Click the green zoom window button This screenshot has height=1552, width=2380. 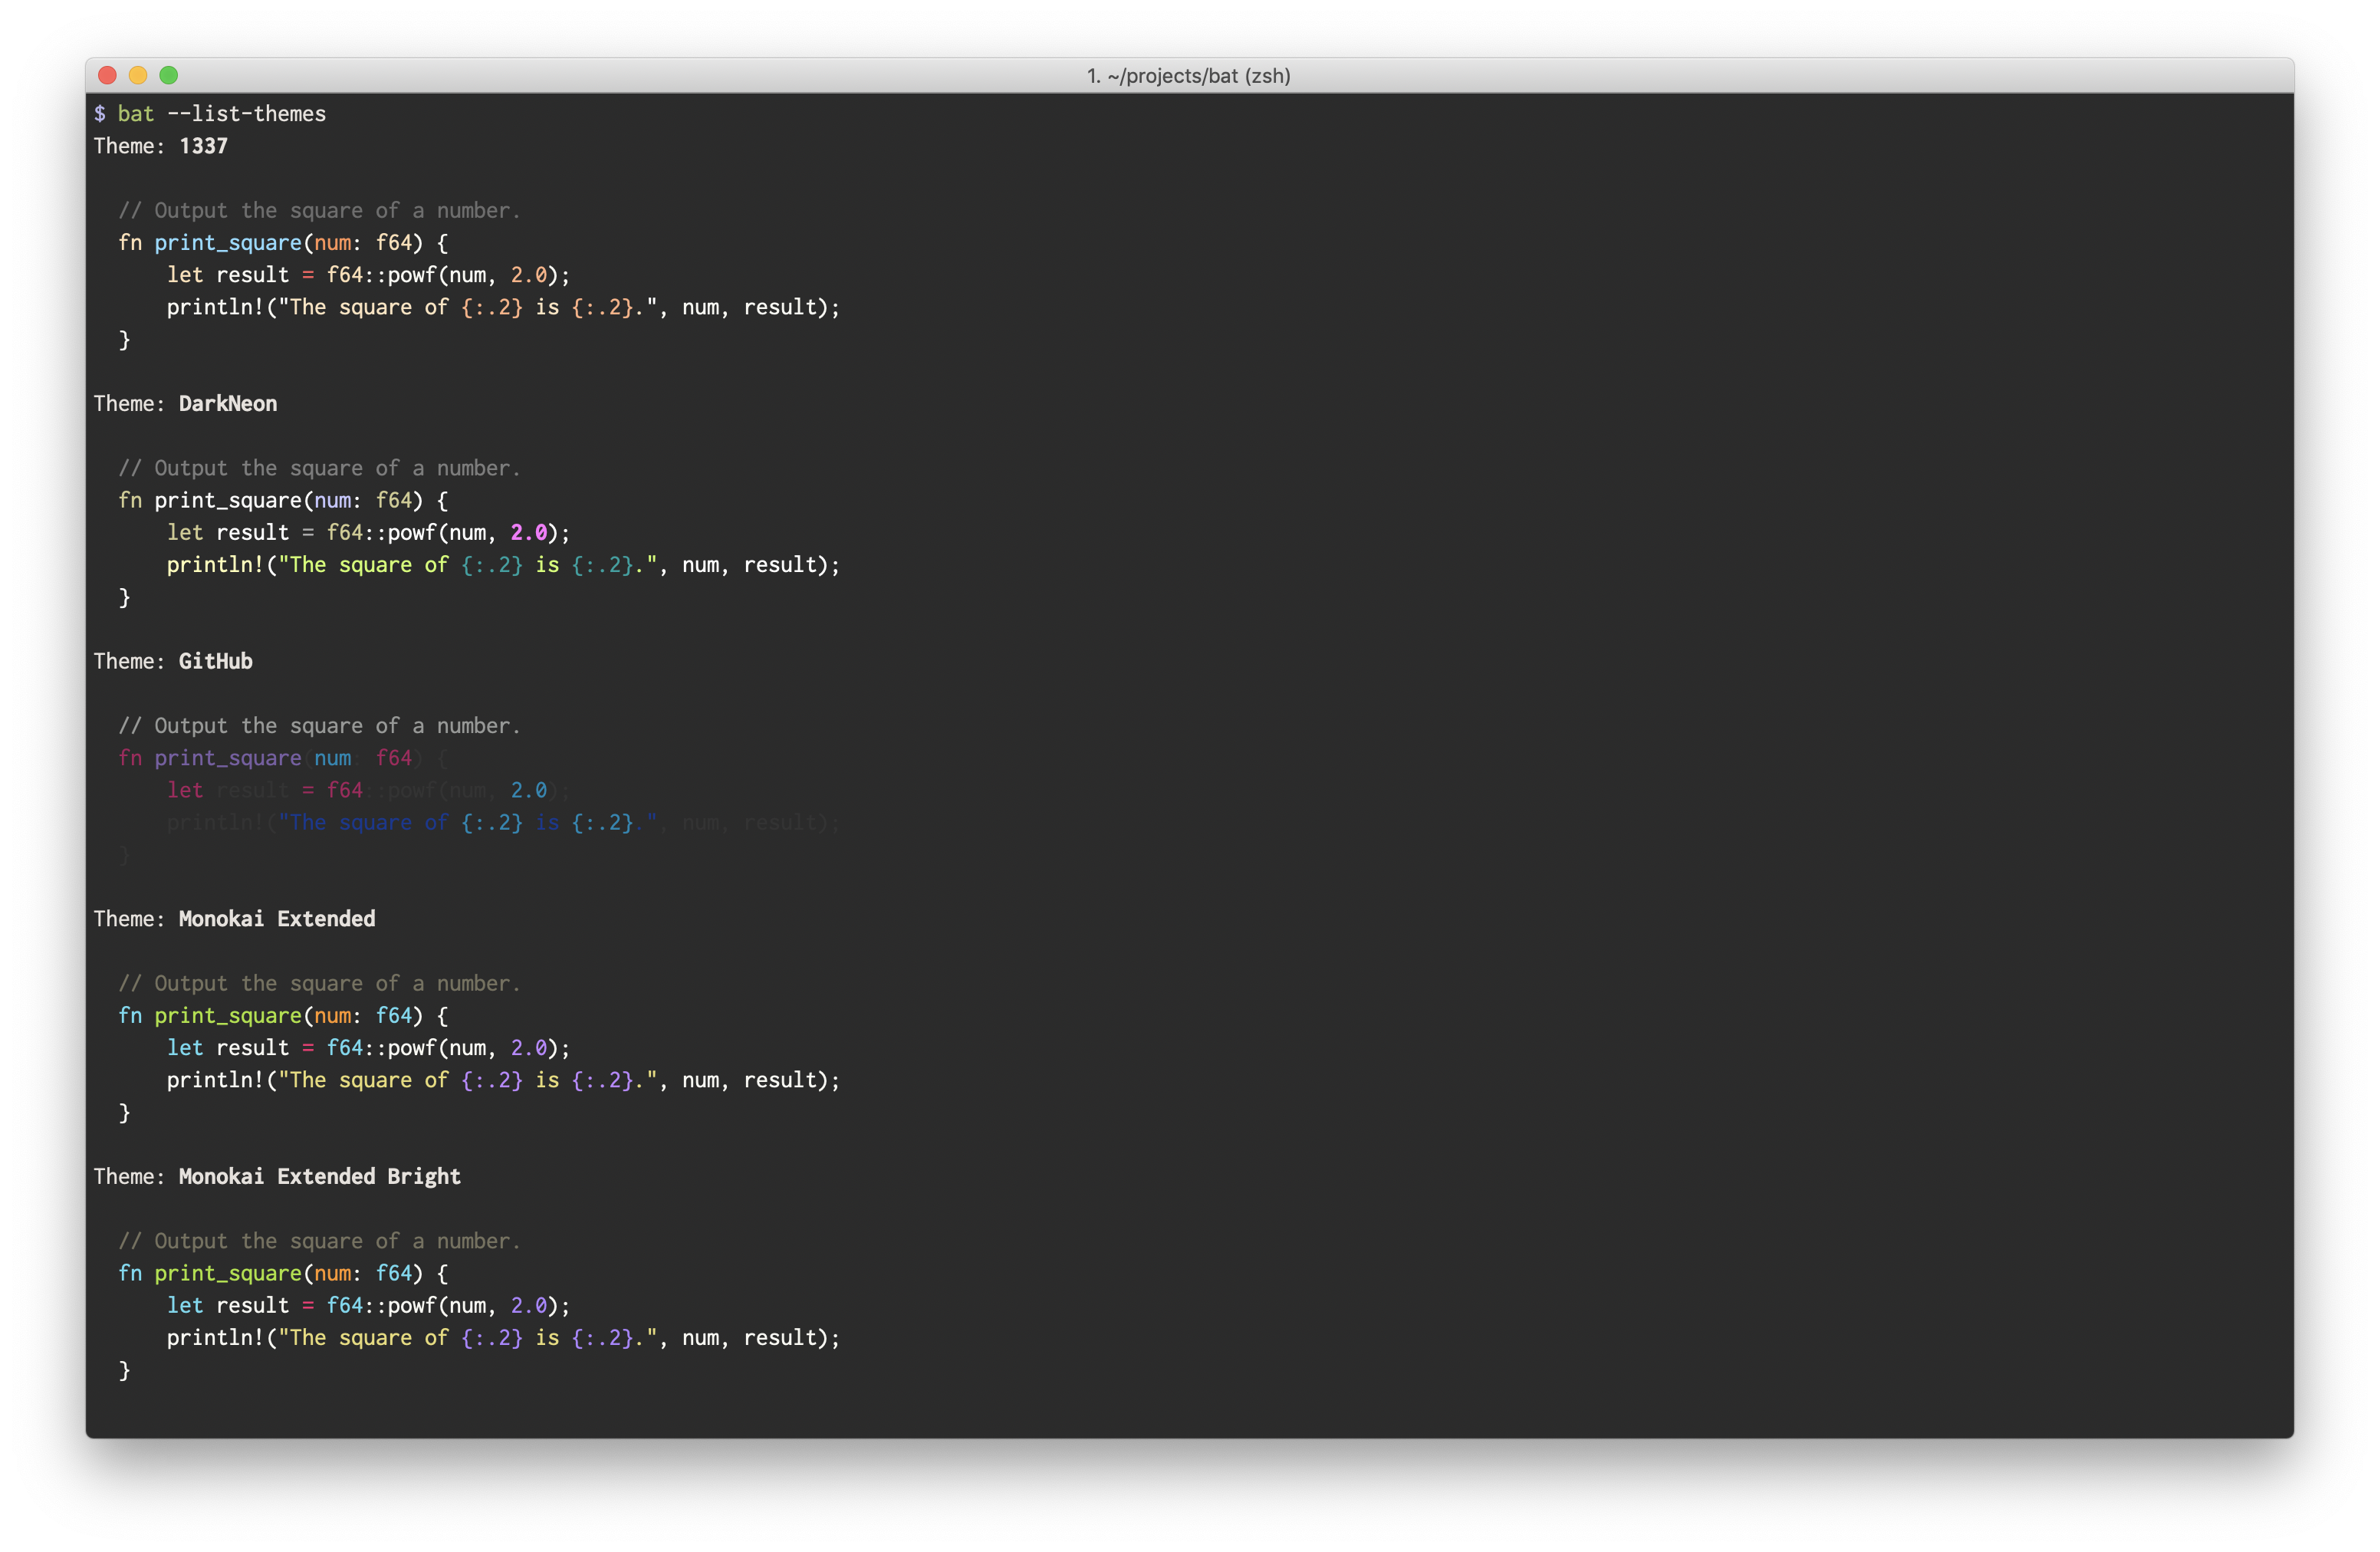tap(169, 75)
